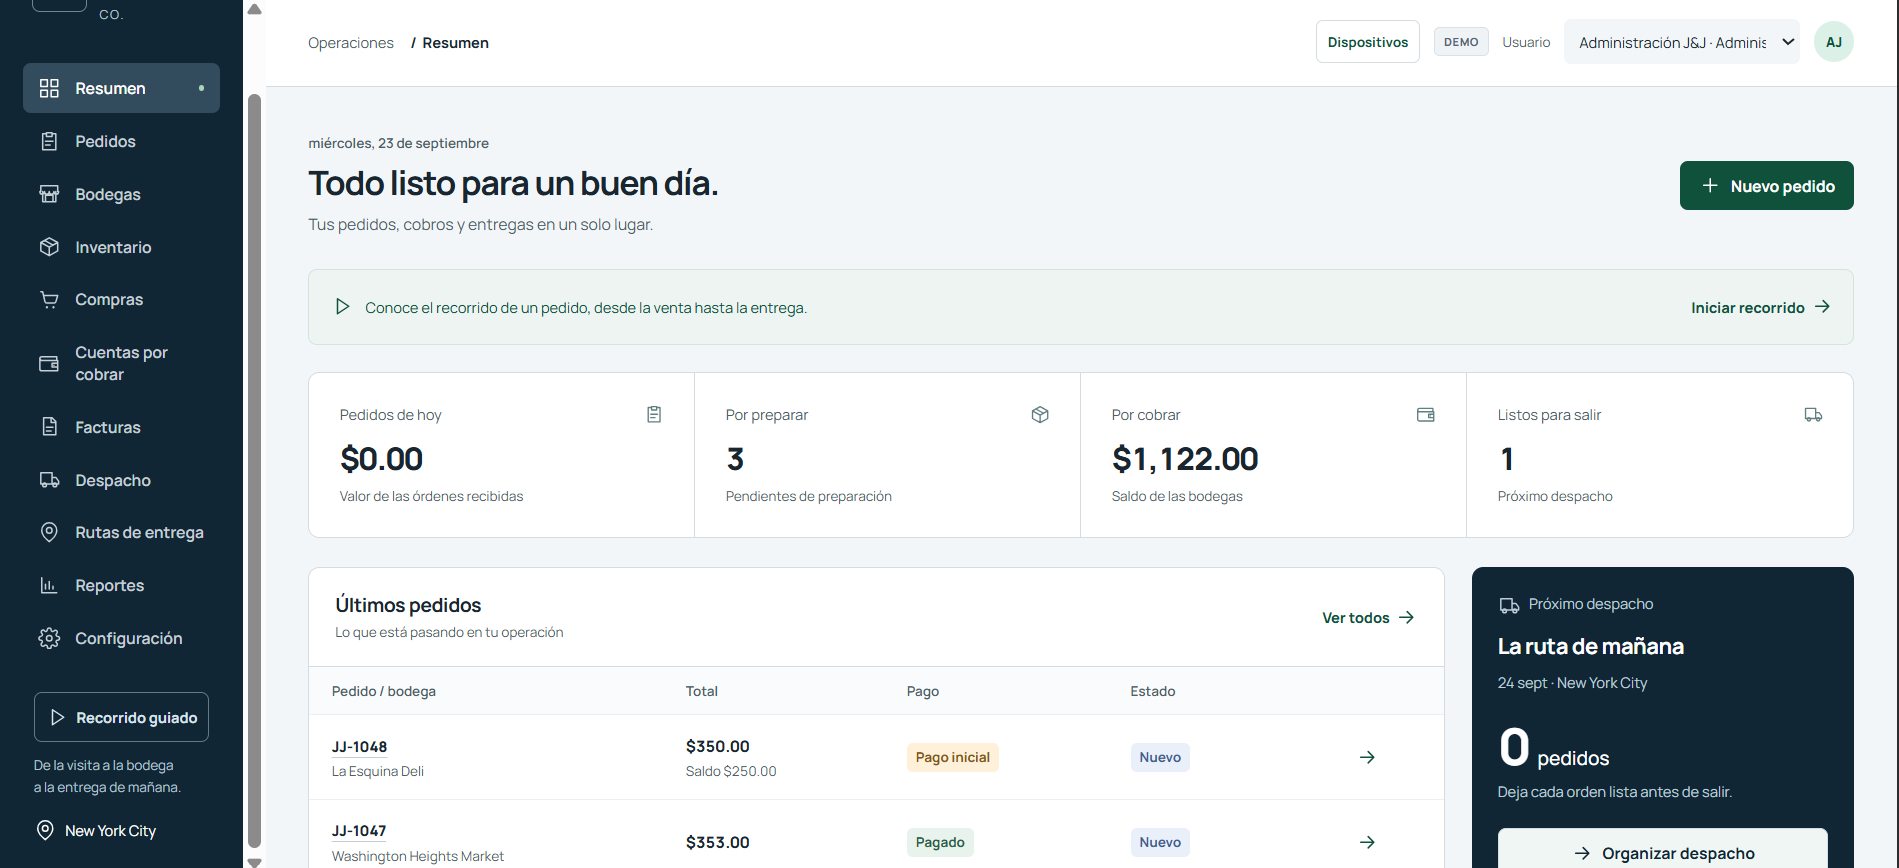
Task: Click the $1,122.00 Por cobrar value
Action: 1185,459
